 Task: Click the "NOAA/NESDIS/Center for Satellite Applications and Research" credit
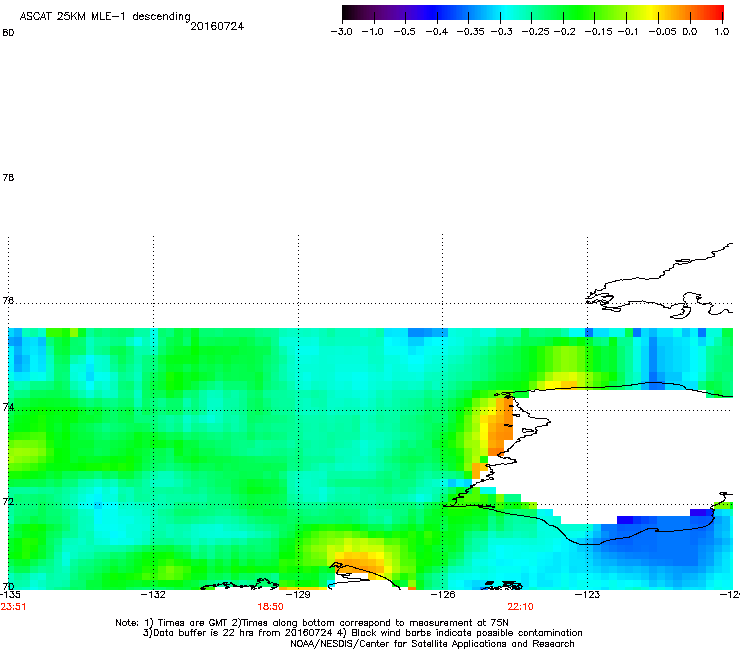(x=432, y=644)
